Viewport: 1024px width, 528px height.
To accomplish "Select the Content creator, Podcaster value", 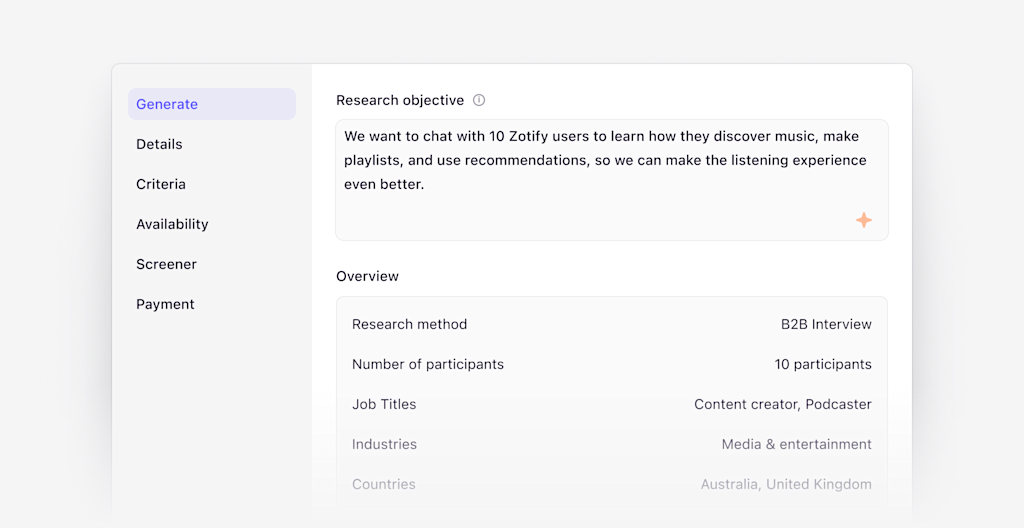I will click(x=783, y=404).
